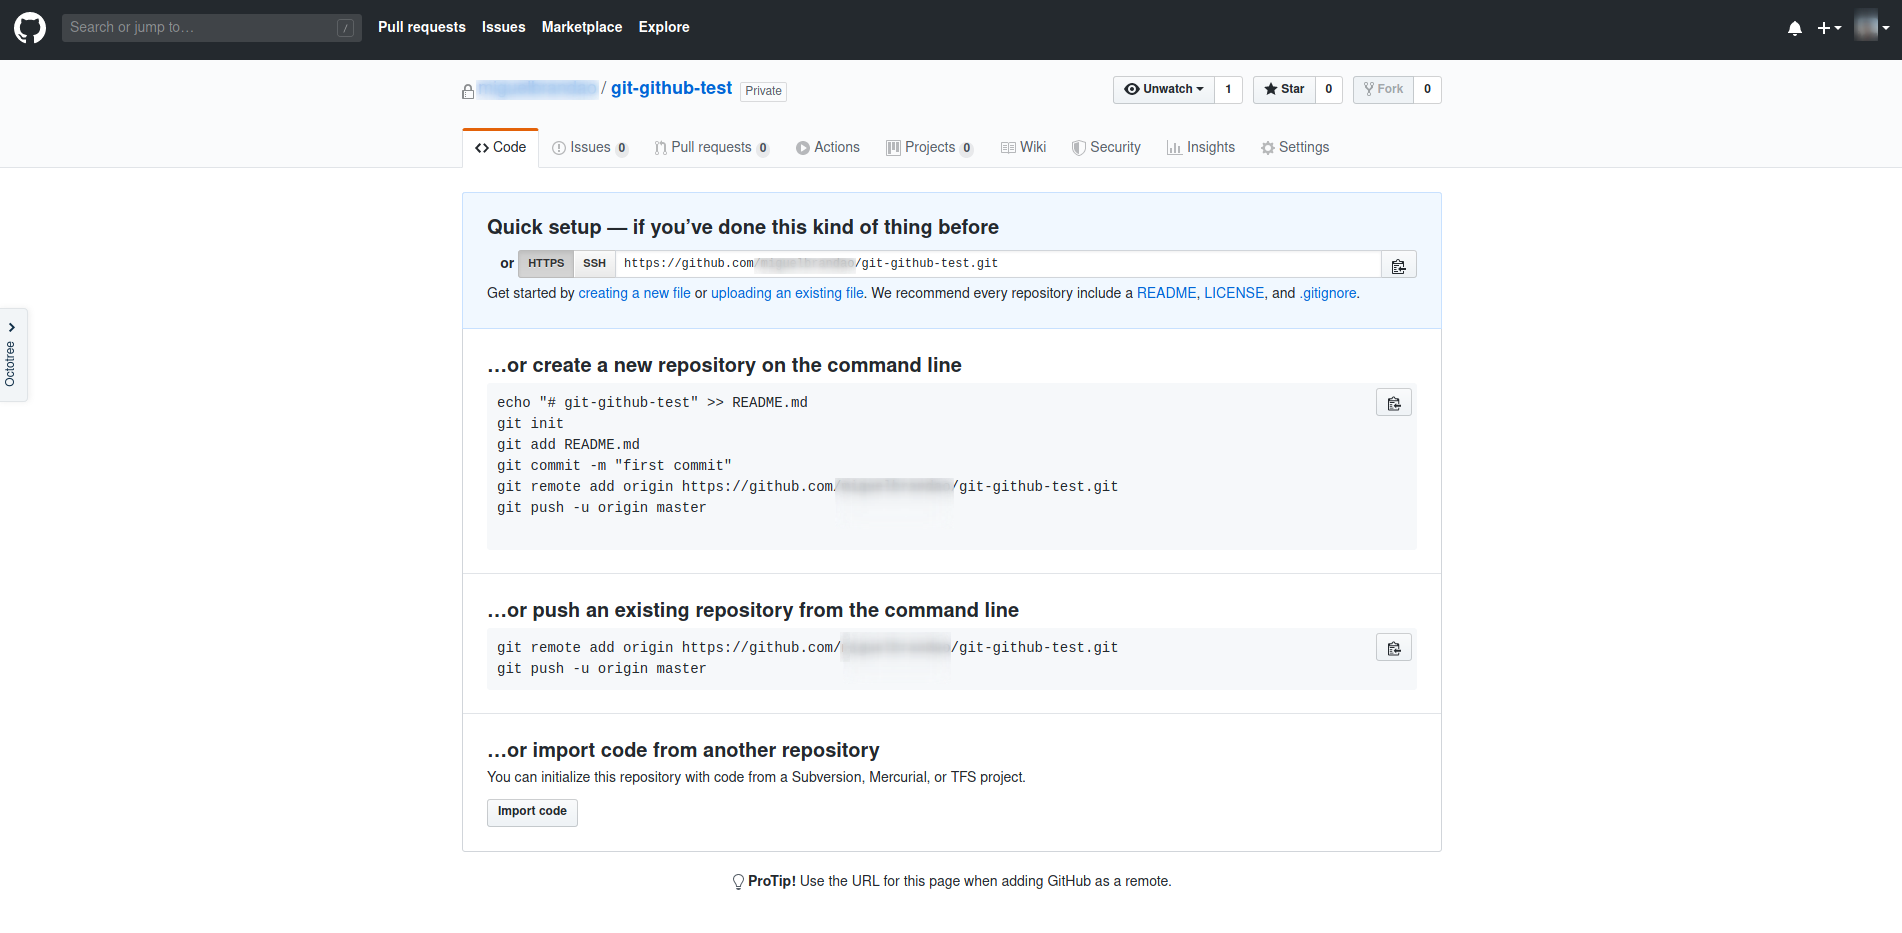
Task: Open Pull requests in top navigation
Action: point(422,27)
